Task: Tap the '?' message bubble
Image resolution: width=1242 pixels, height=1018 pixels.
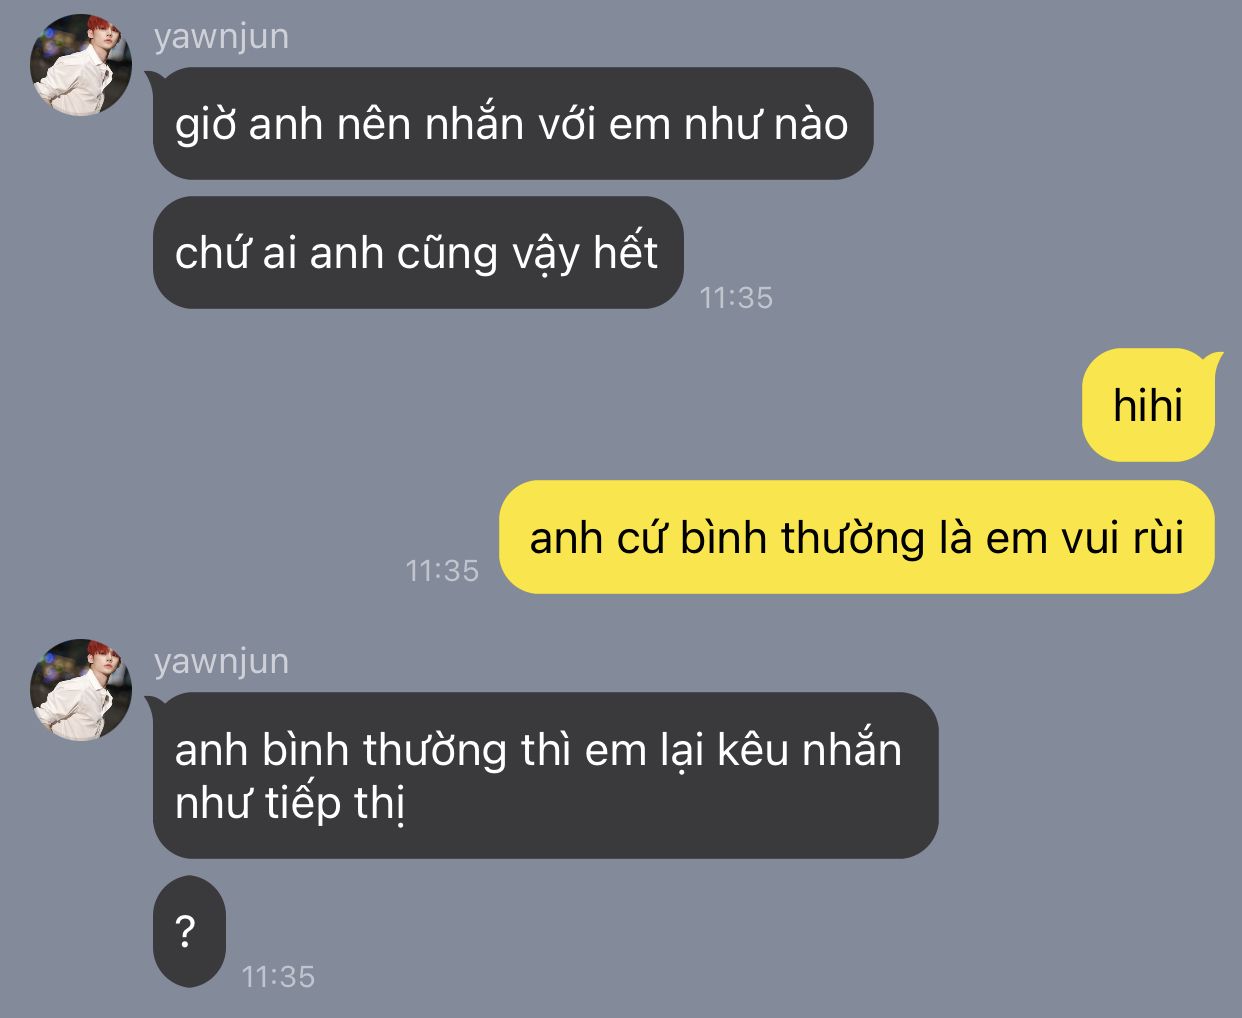Action: pos(189,931)
